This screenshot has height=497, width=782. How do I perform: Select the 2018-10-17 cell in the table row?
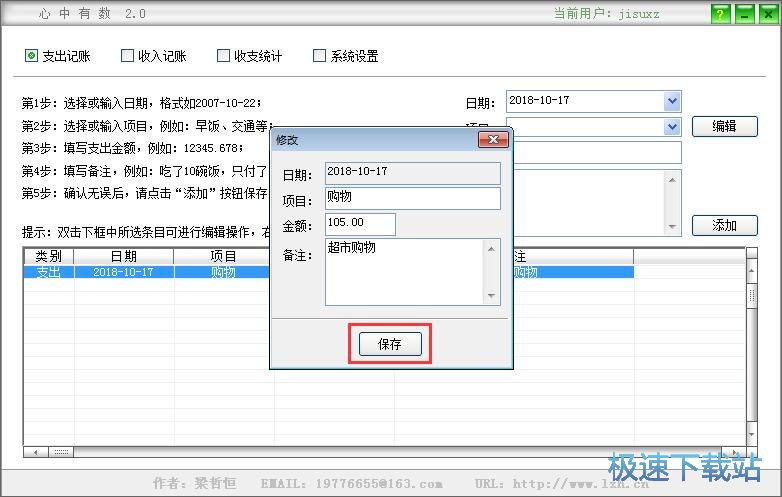click(124, 272)
